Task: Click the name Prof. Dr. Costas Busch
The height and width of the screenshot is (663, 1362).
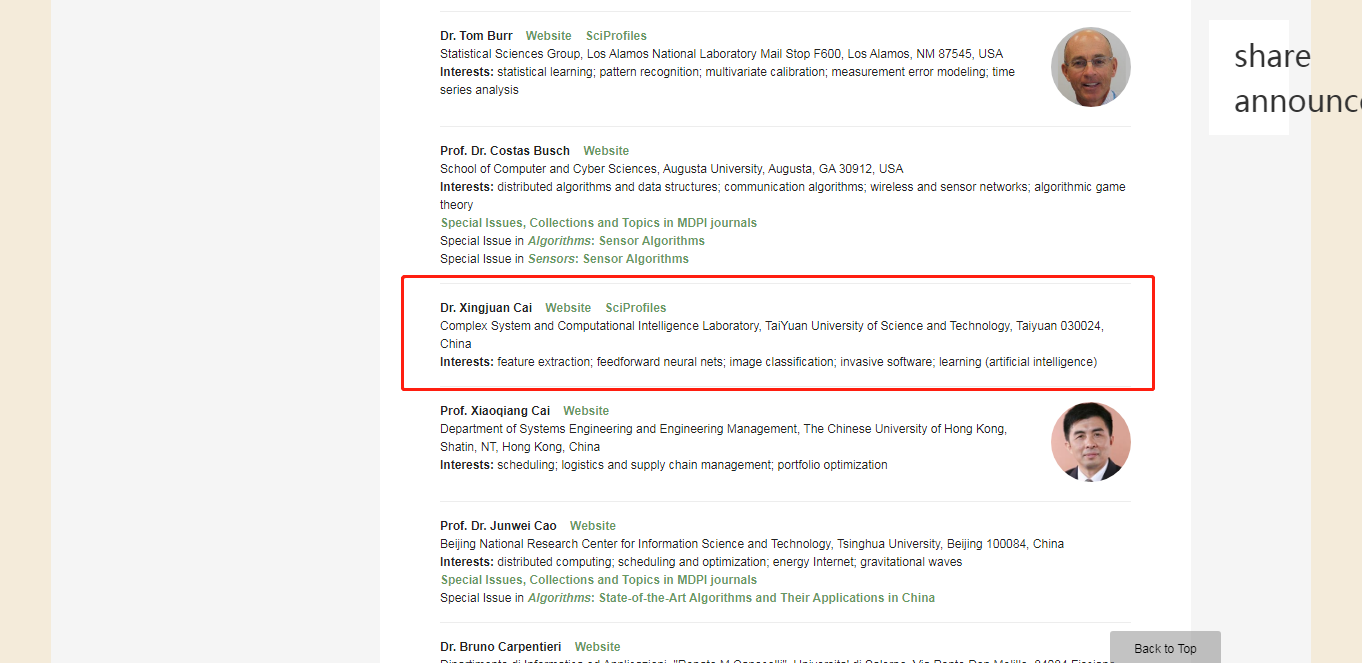Action: pos(505,151)
